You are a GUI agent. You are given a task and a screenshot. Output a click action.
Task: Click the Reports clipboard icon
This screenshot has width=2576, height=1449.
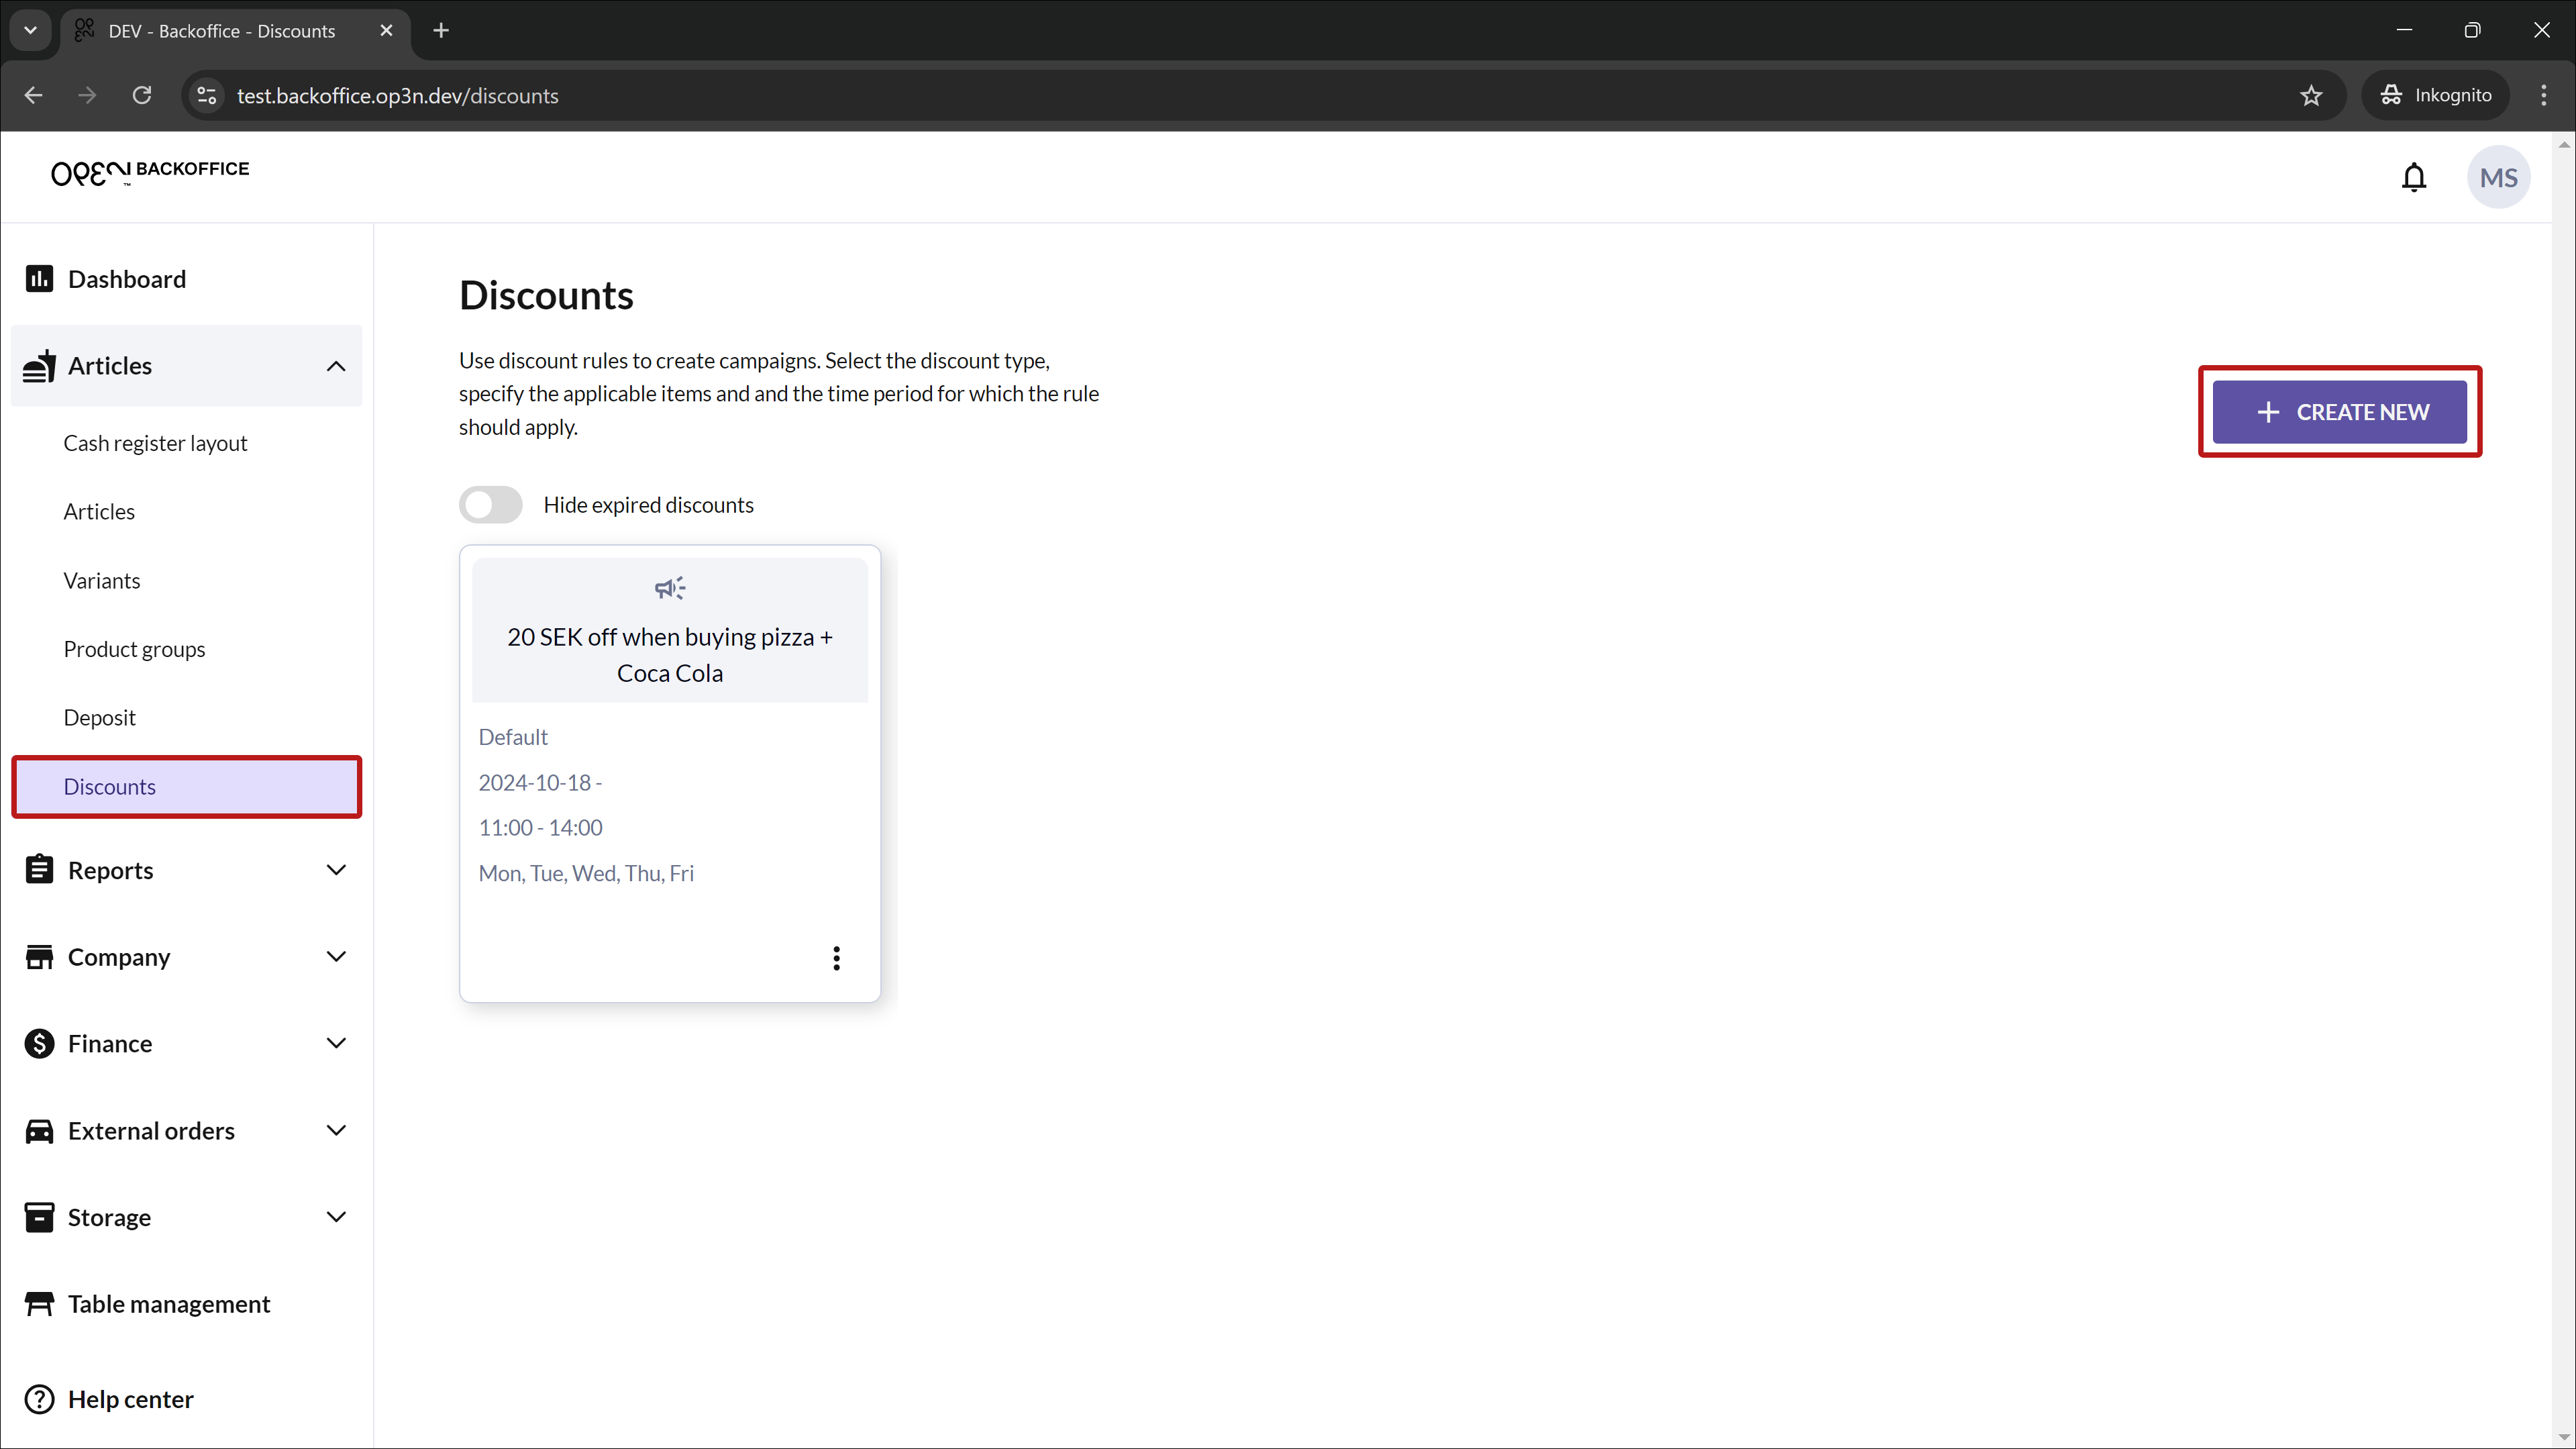pos(39,870)
